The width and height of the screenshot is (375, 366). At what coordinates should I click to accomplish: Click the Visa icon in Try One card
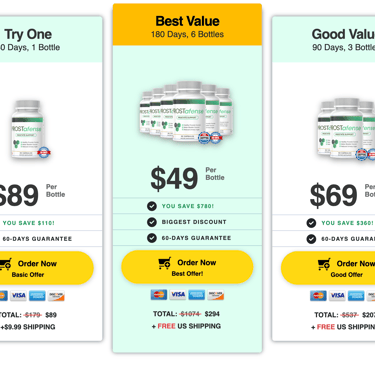point(18,296)
